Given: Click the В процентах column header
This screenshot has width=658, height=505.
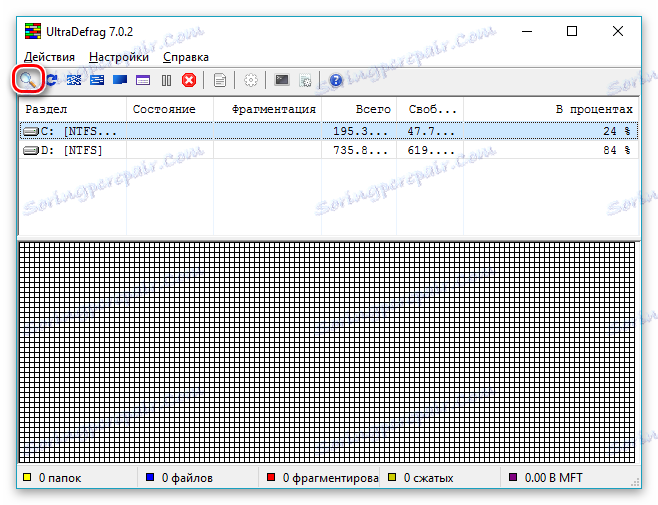Looking at the screenshot, I should pyautogui.click(x=551, y=109).
